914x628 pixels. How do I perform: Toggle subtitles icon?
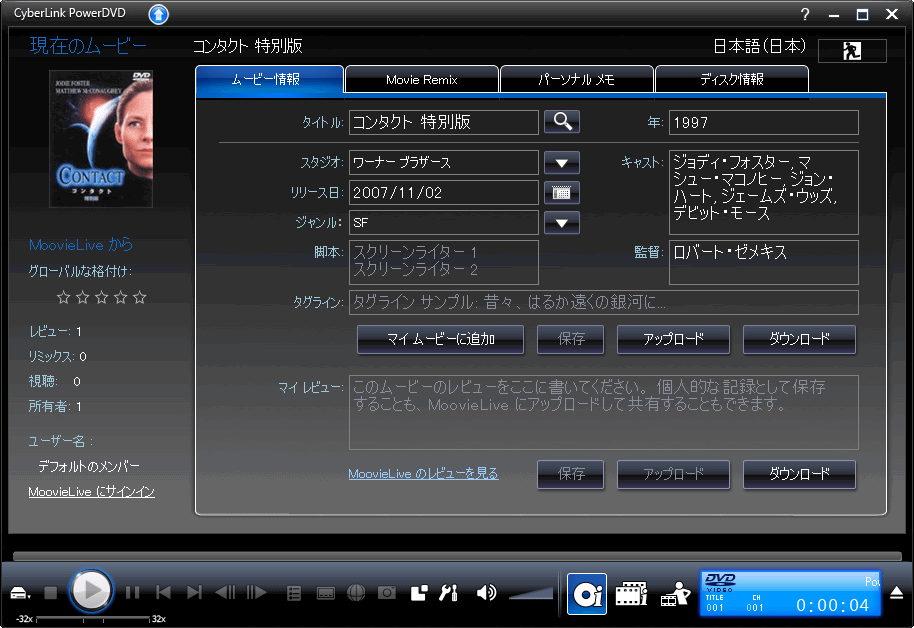pyautogui.click(x=325, y=594)
